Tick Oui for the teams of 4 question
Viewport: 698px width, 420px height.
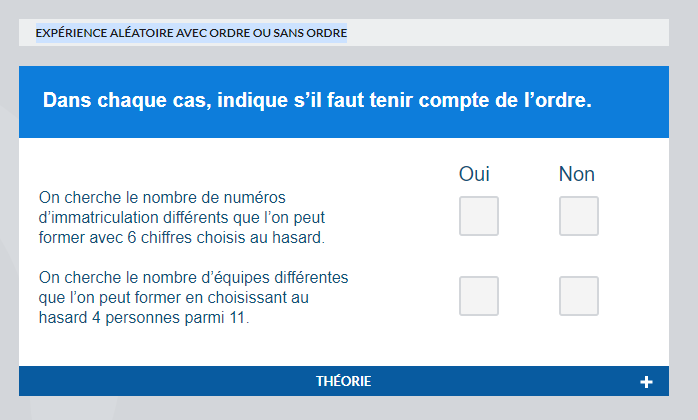478,296
